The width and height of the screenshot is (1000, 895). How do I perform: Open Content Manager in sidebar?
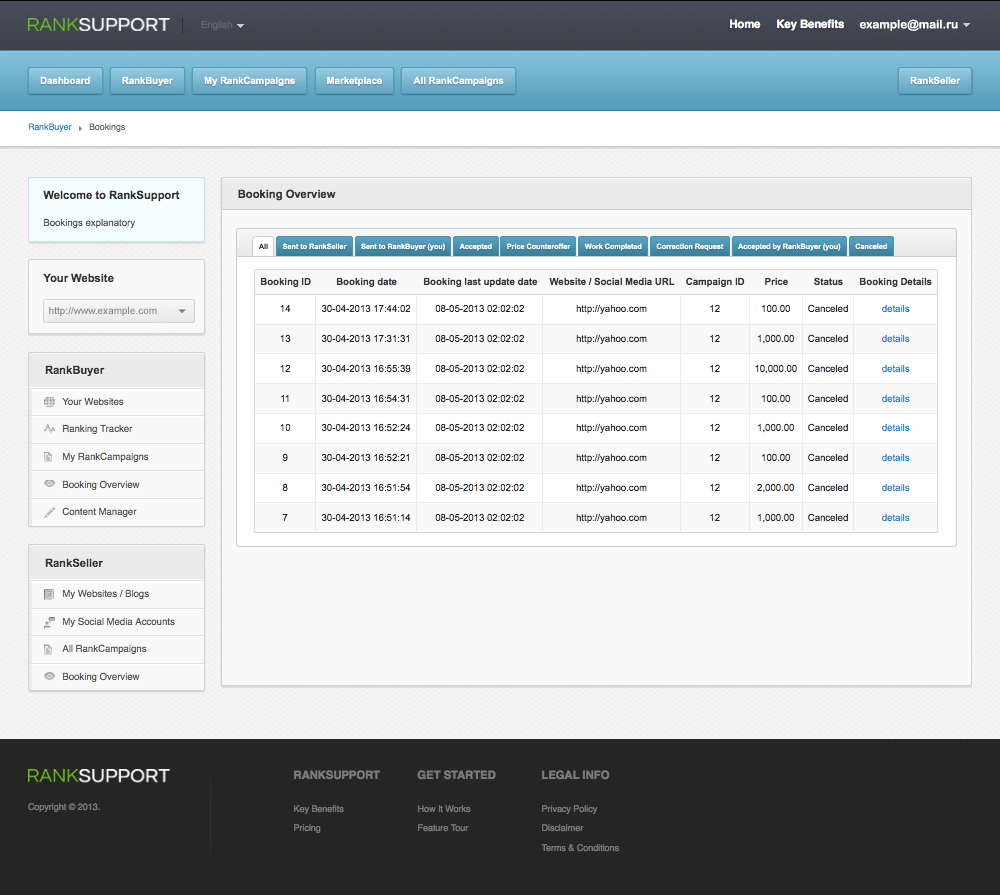point(117,512)
